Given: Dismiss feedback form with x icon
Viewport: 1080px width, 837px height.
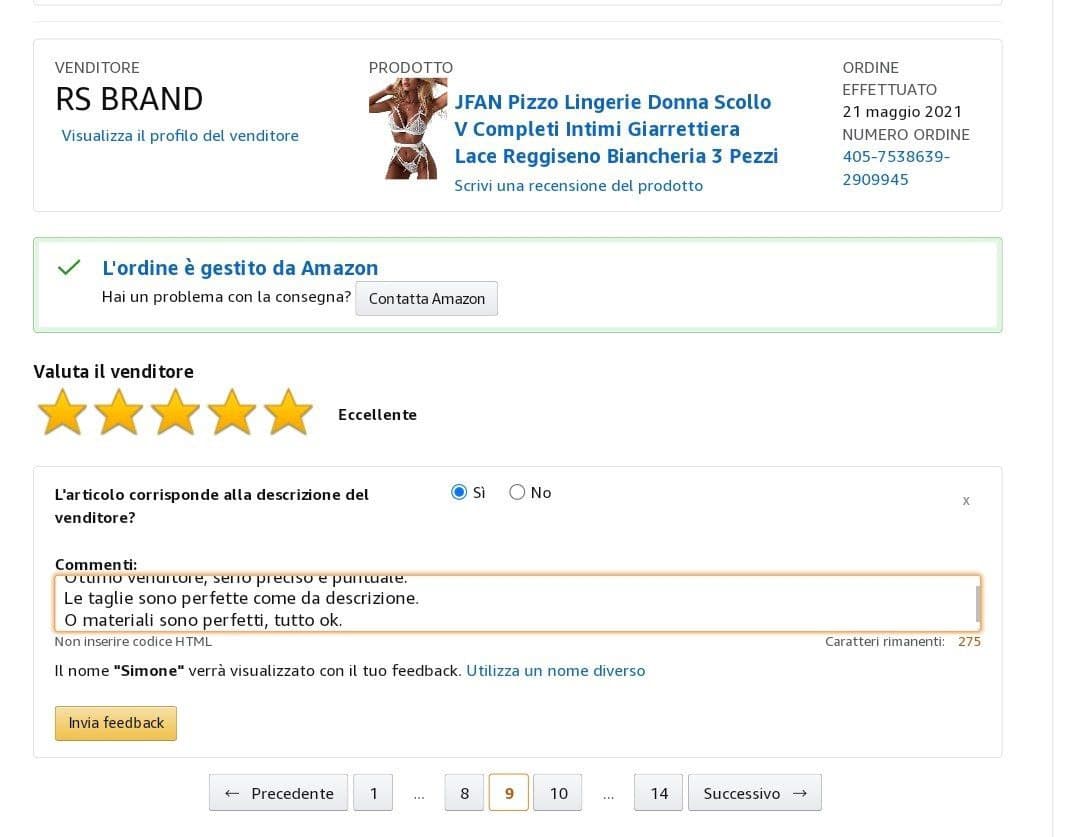Looking at the screenshot, I should coord(966,500).
